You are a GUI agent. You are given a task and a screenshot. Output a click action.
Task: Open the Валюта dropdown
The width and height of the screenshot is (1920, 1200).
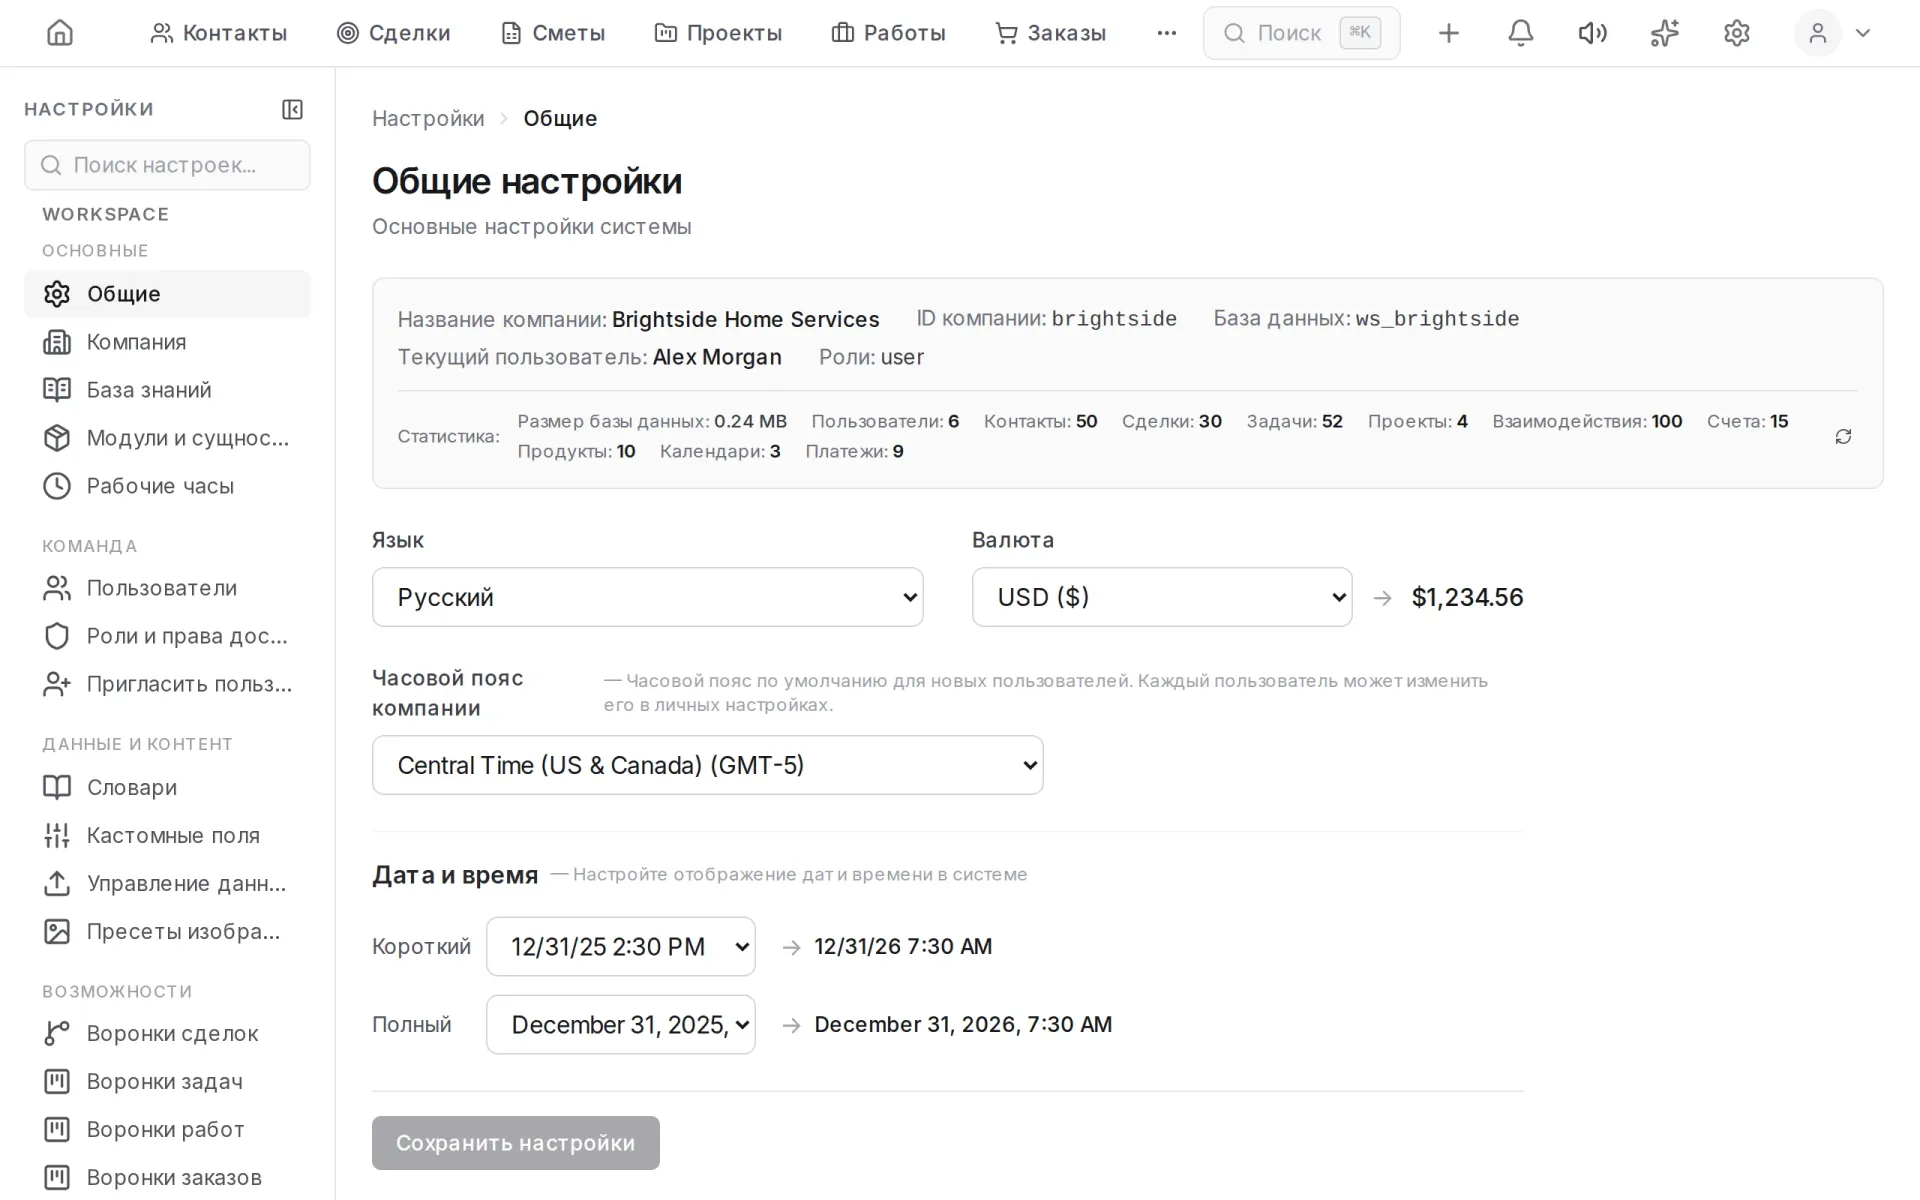coord(1162,597)
